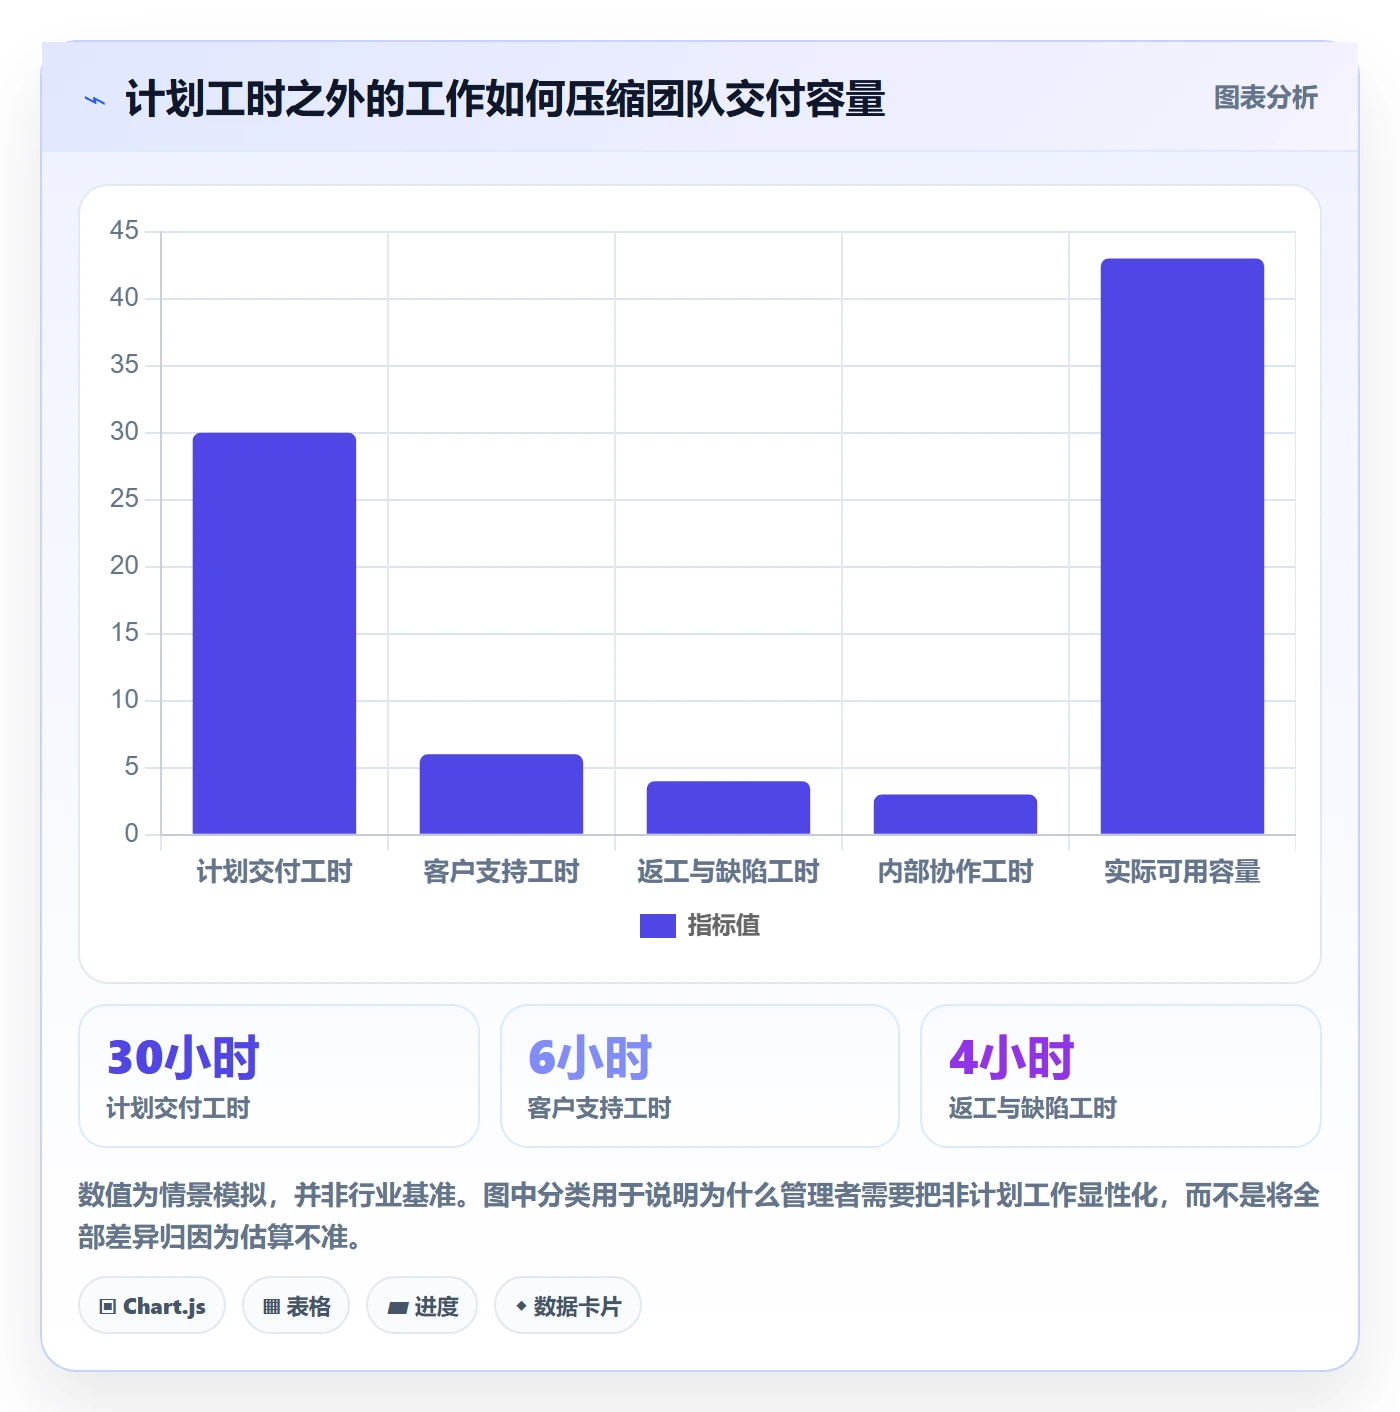Click the 计划交付工时 x-axis label
Screen dimensions: 1400x1412
[x=274, y=872]
